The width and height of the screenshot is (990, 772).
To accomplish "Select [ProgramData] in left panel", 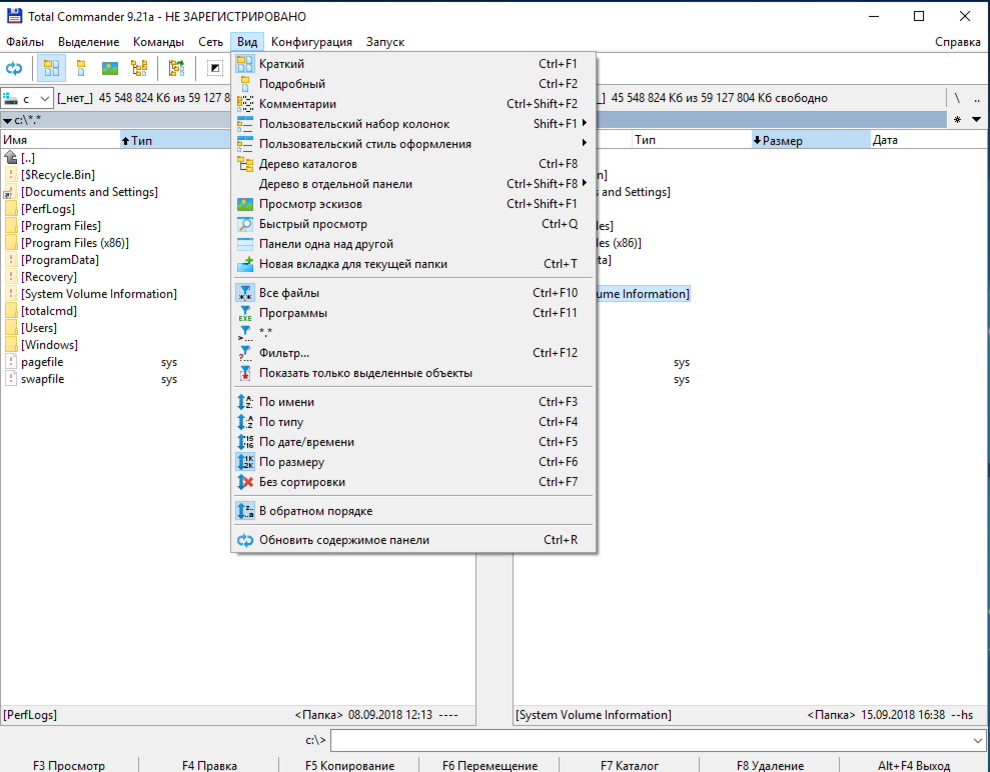I will click(59, 259).
